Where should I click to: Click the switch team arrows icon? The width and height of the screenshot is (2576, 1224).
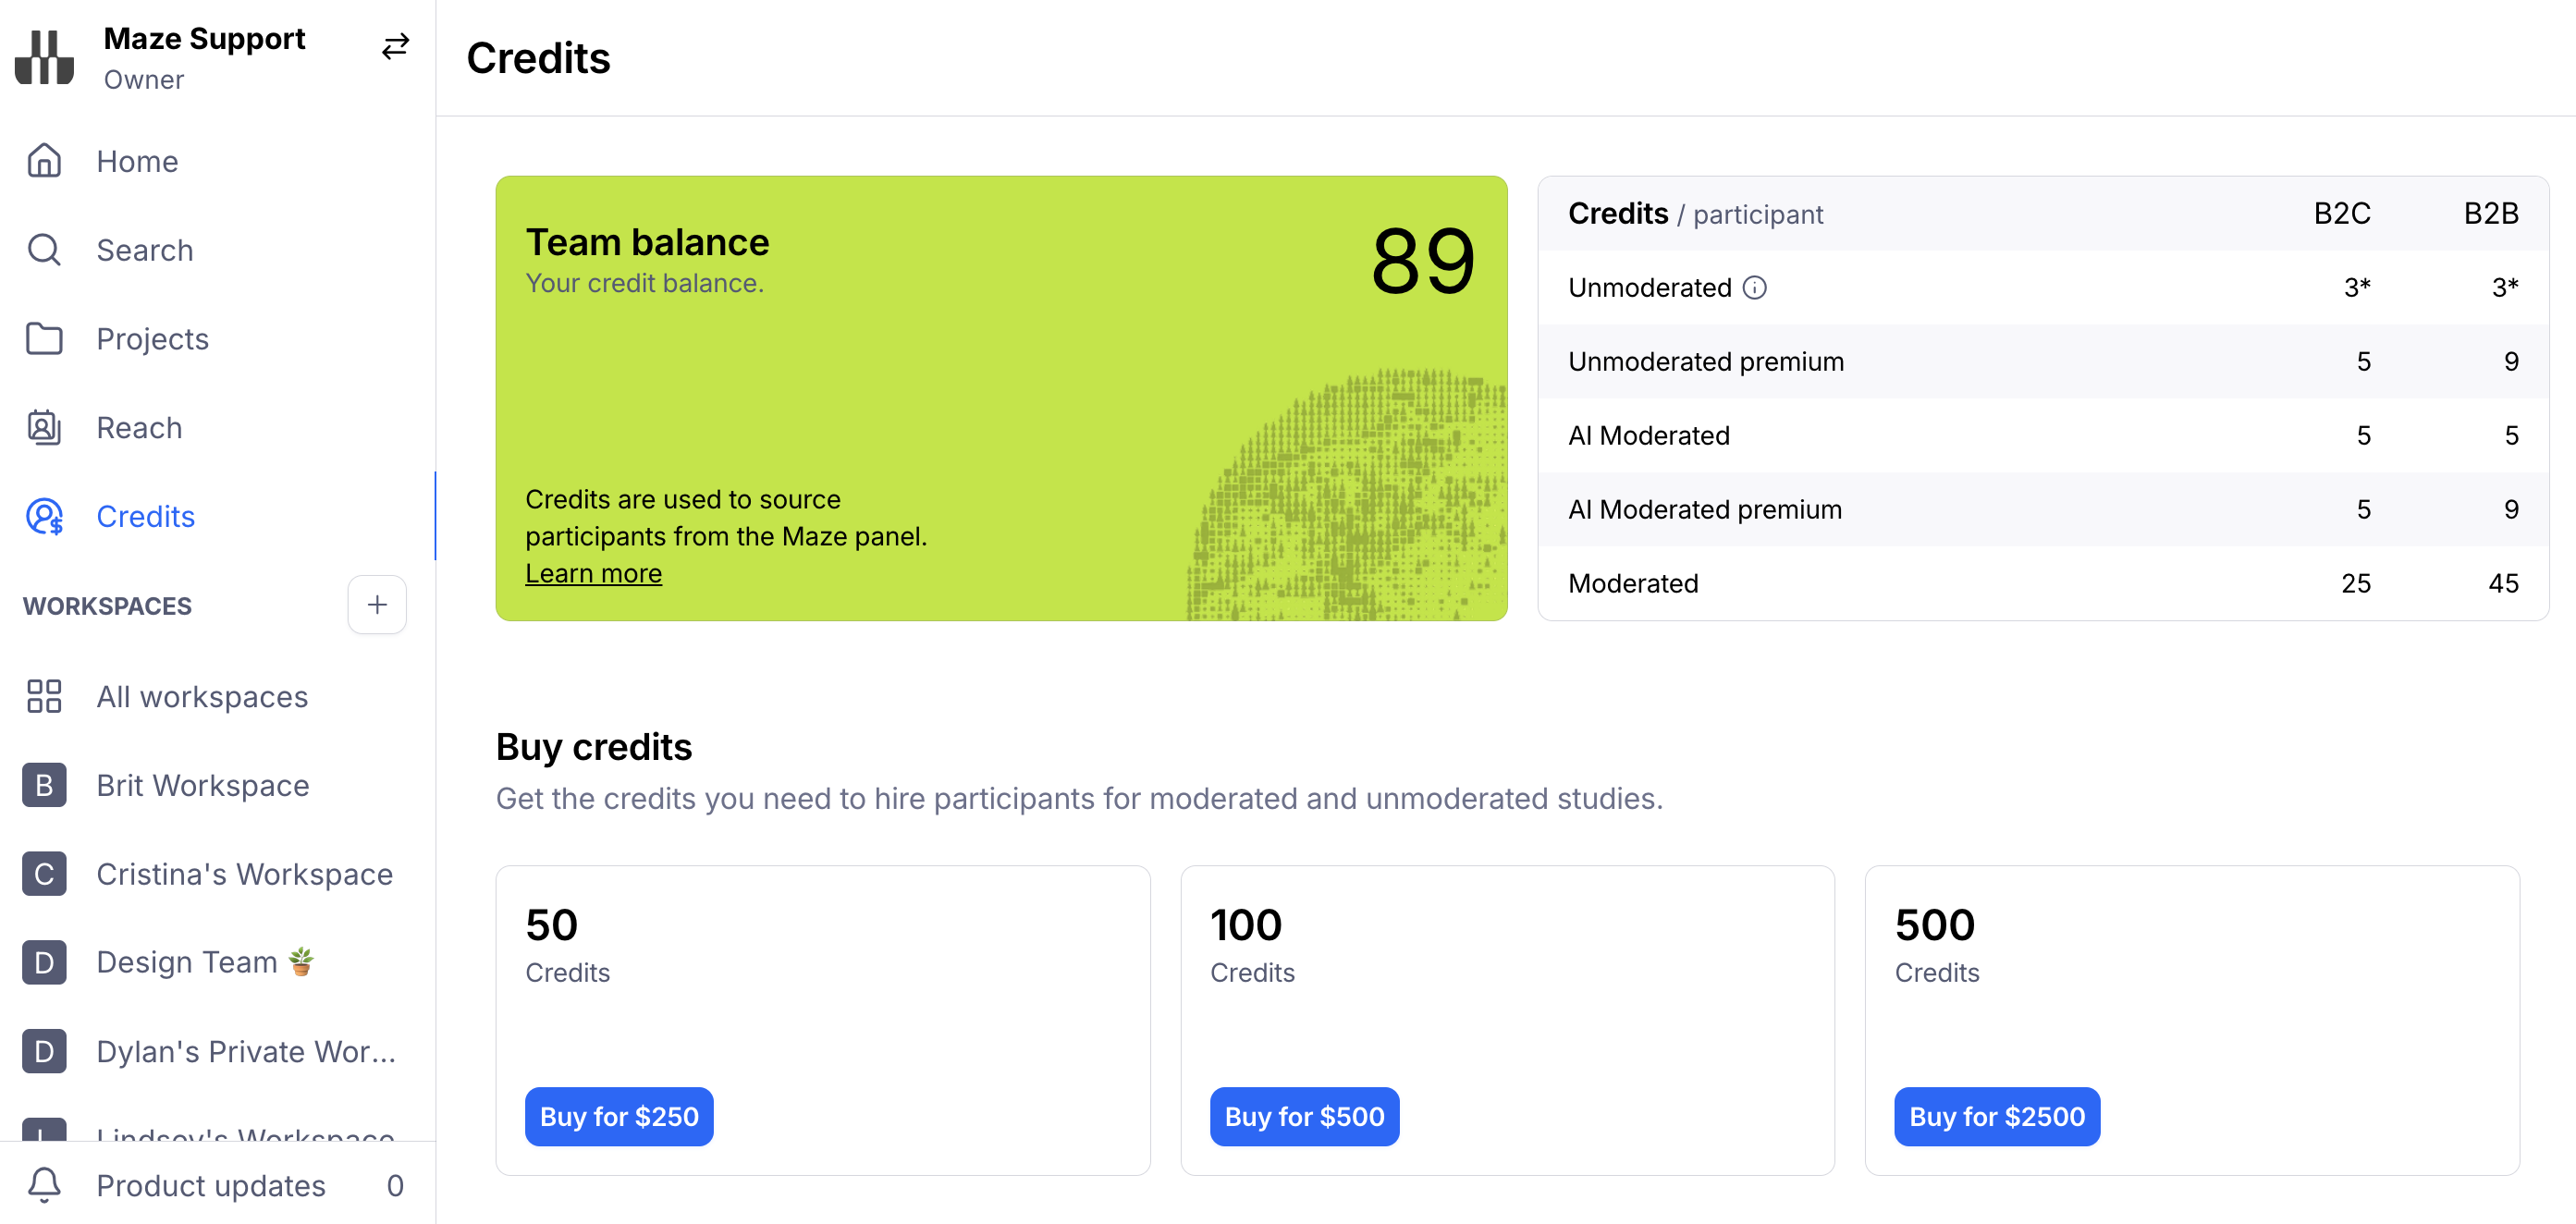pos(395,46)
